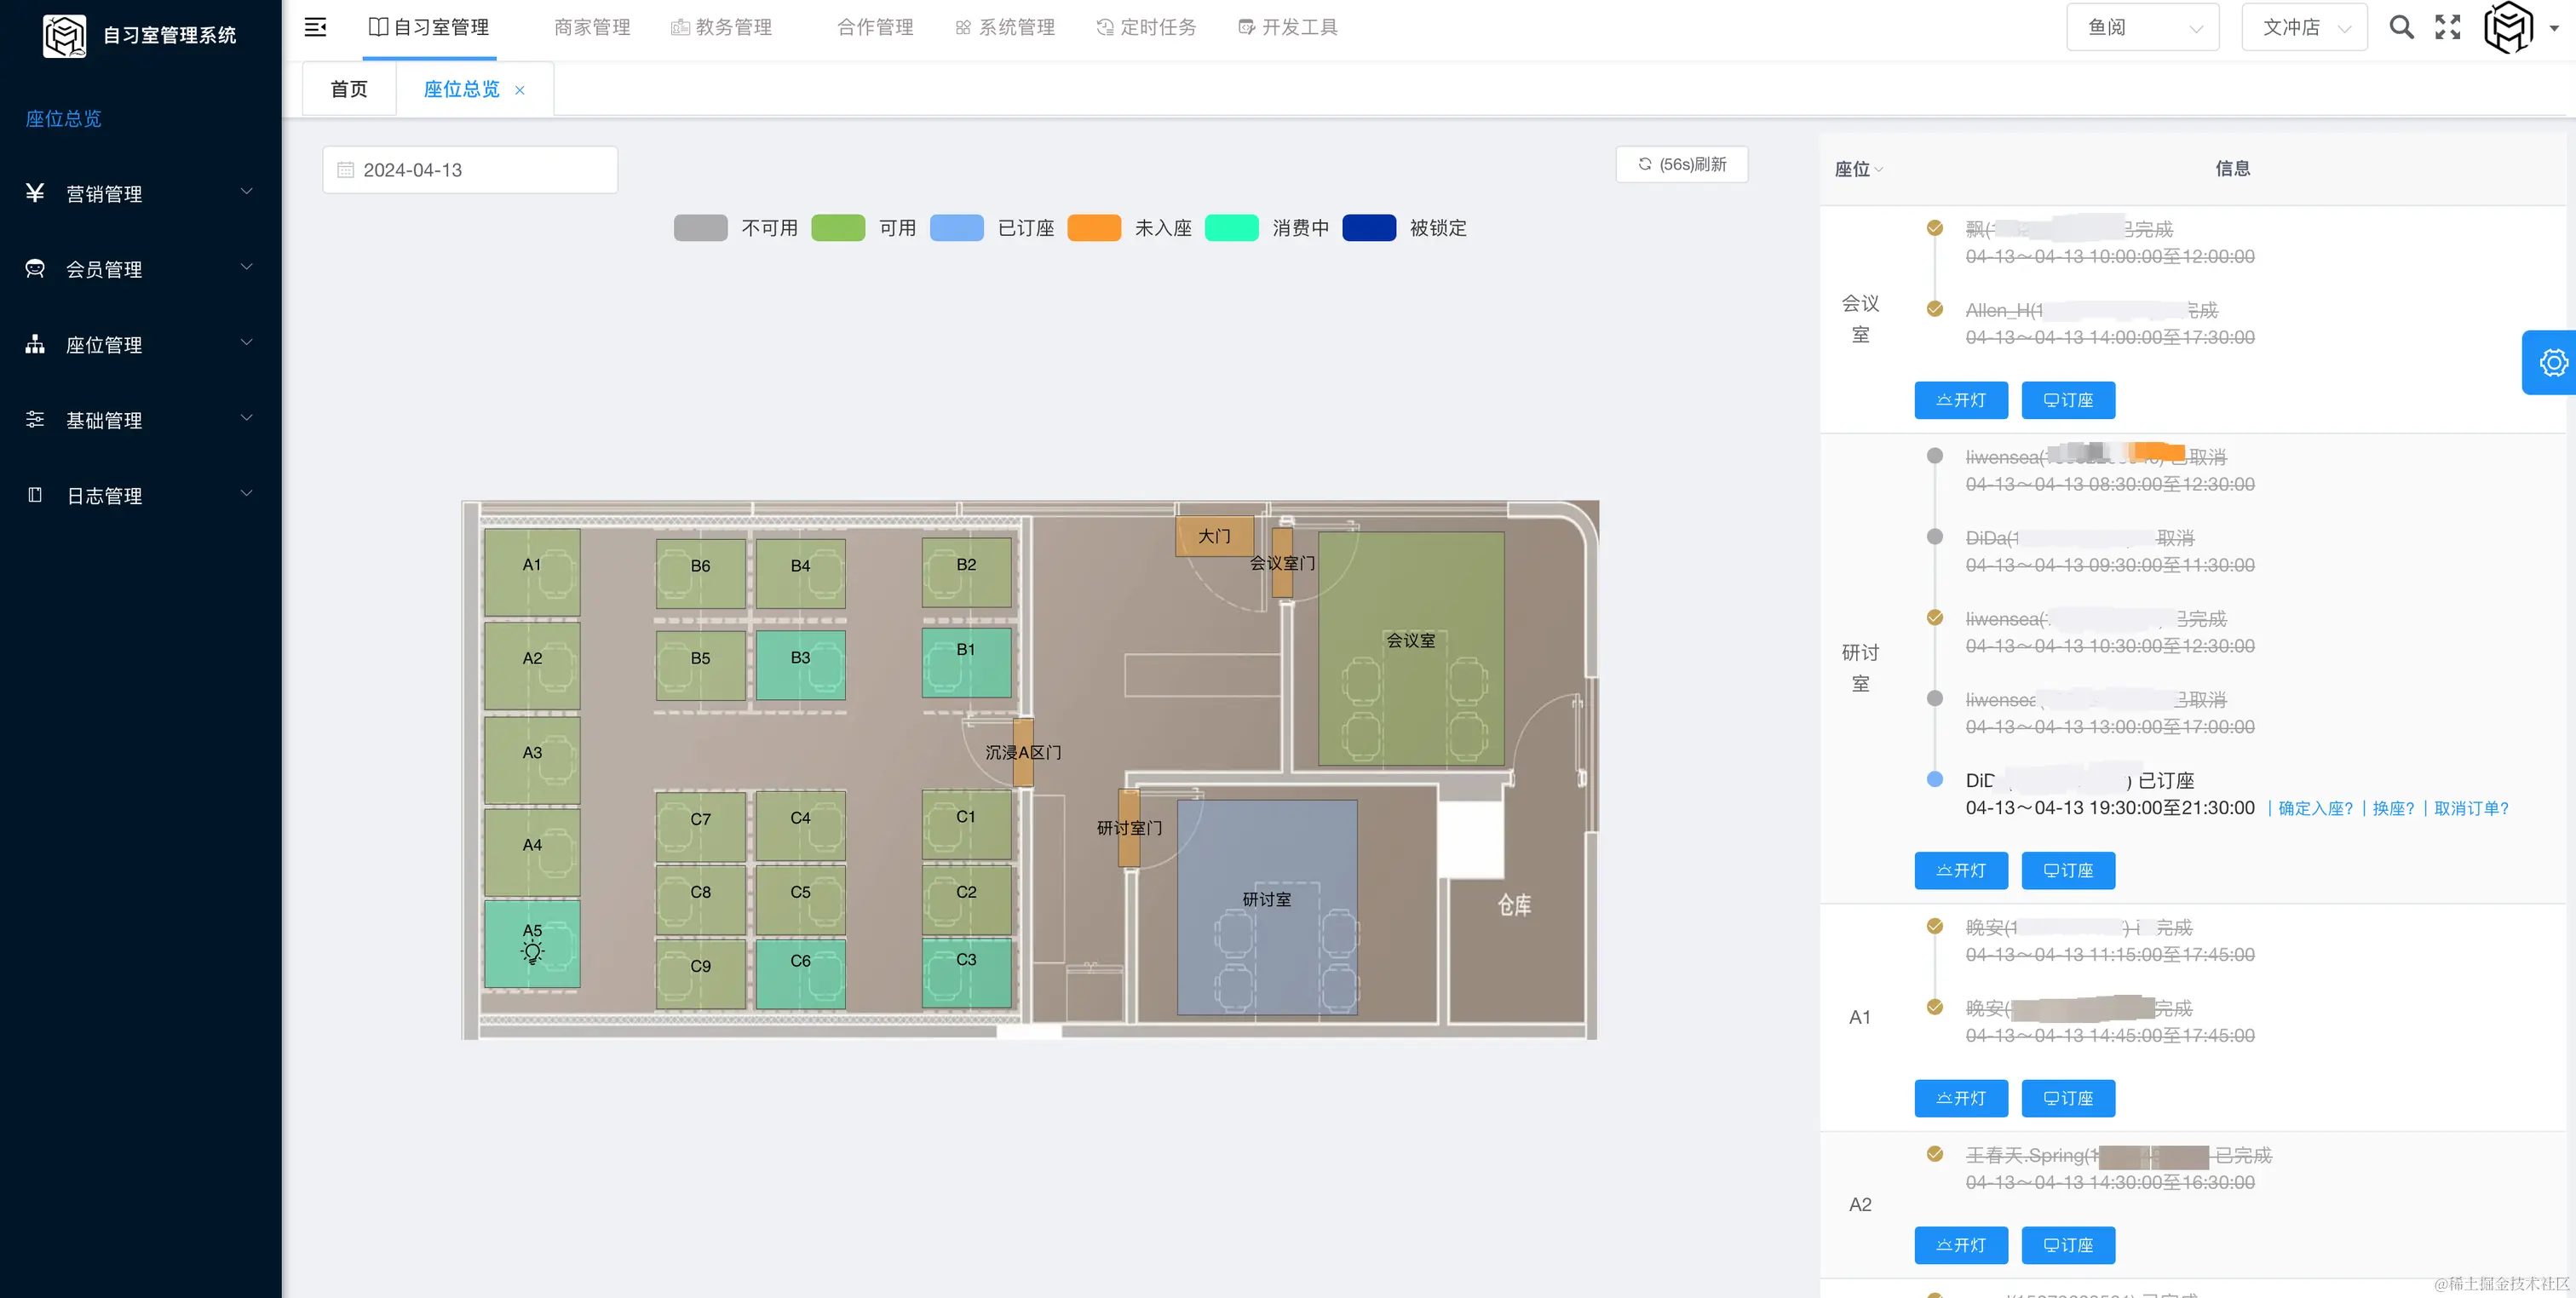The height and width of the screenshot is (1298, 2576).
Task: Open the 文冲店 store dropdown
Action: click(2304, 27)
